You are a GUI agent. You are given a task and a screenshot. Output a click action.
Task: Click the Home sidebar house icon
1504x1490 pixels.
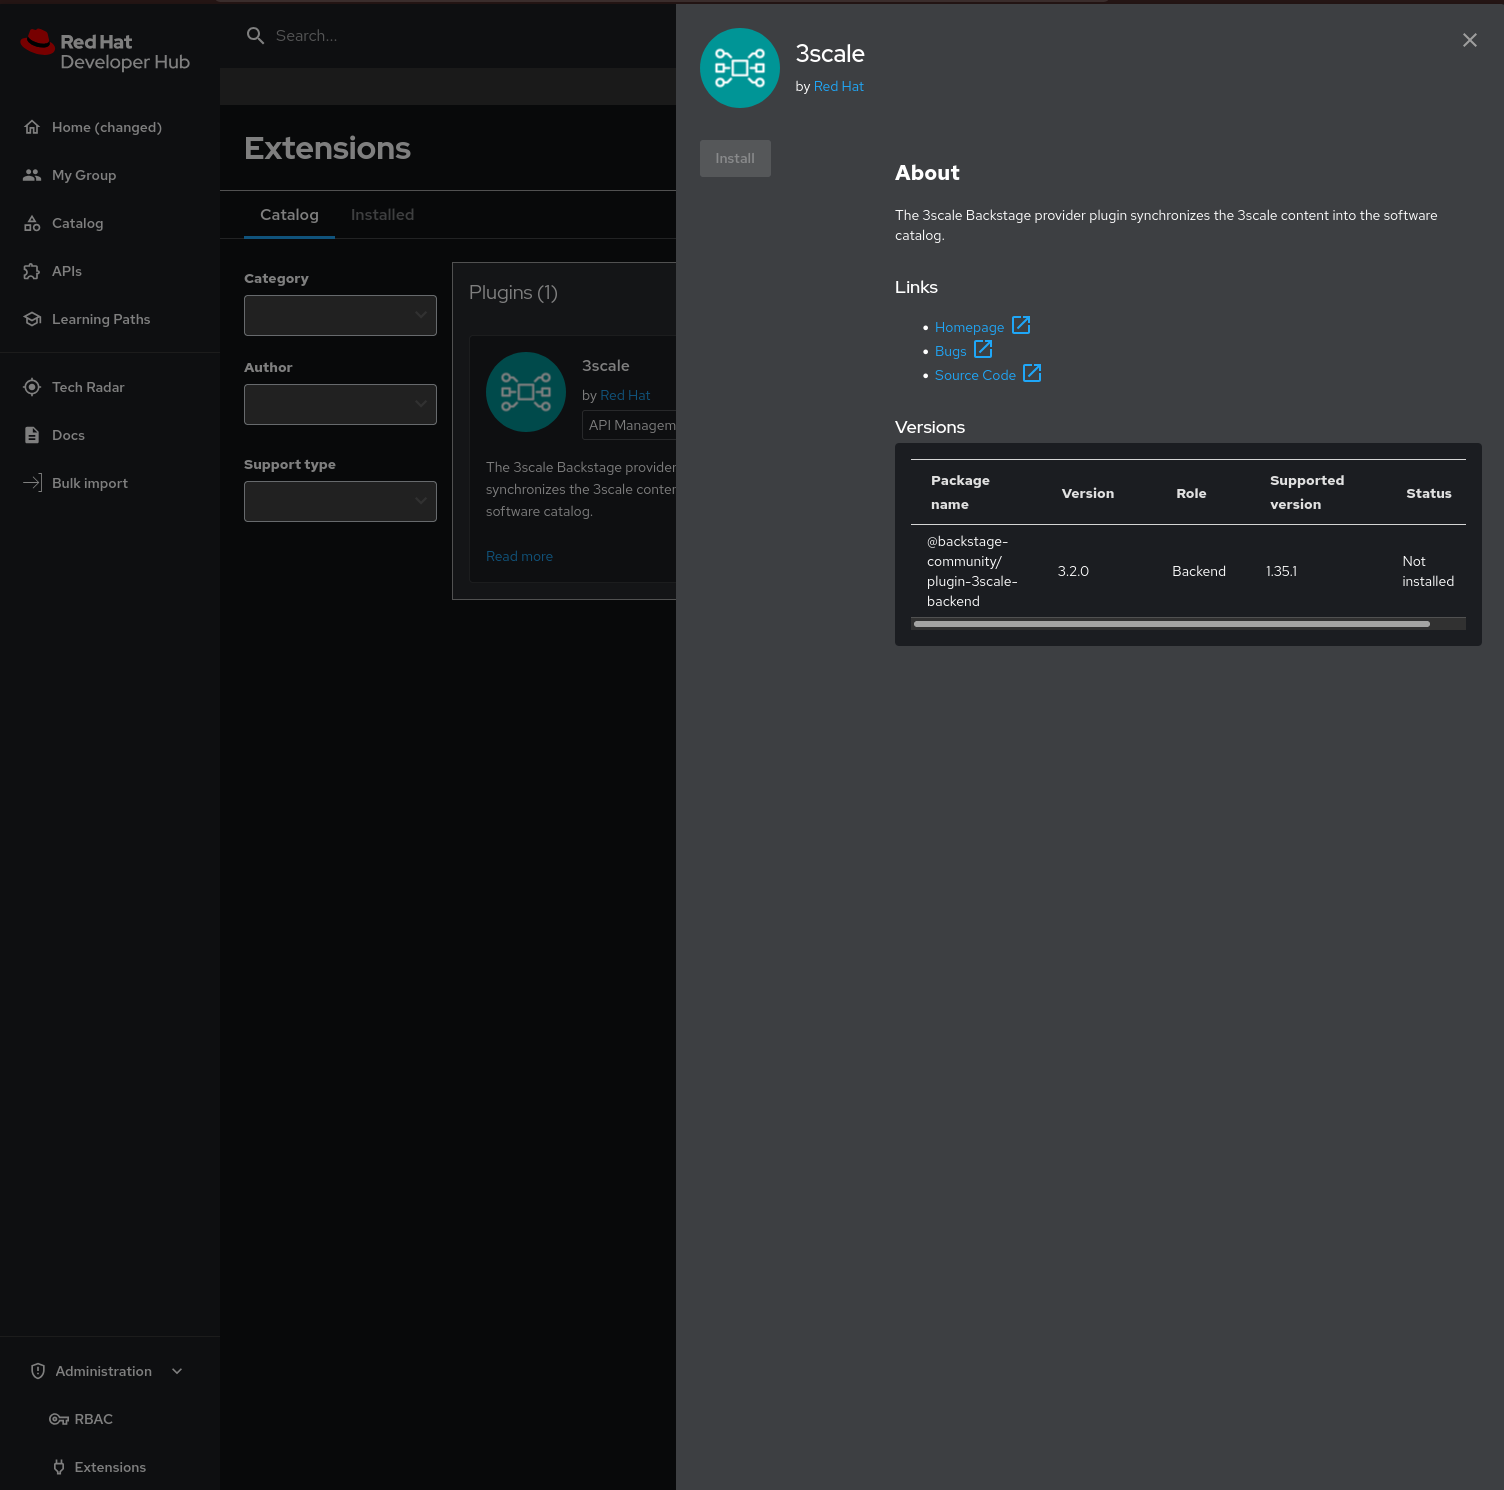tap(32, 127)
